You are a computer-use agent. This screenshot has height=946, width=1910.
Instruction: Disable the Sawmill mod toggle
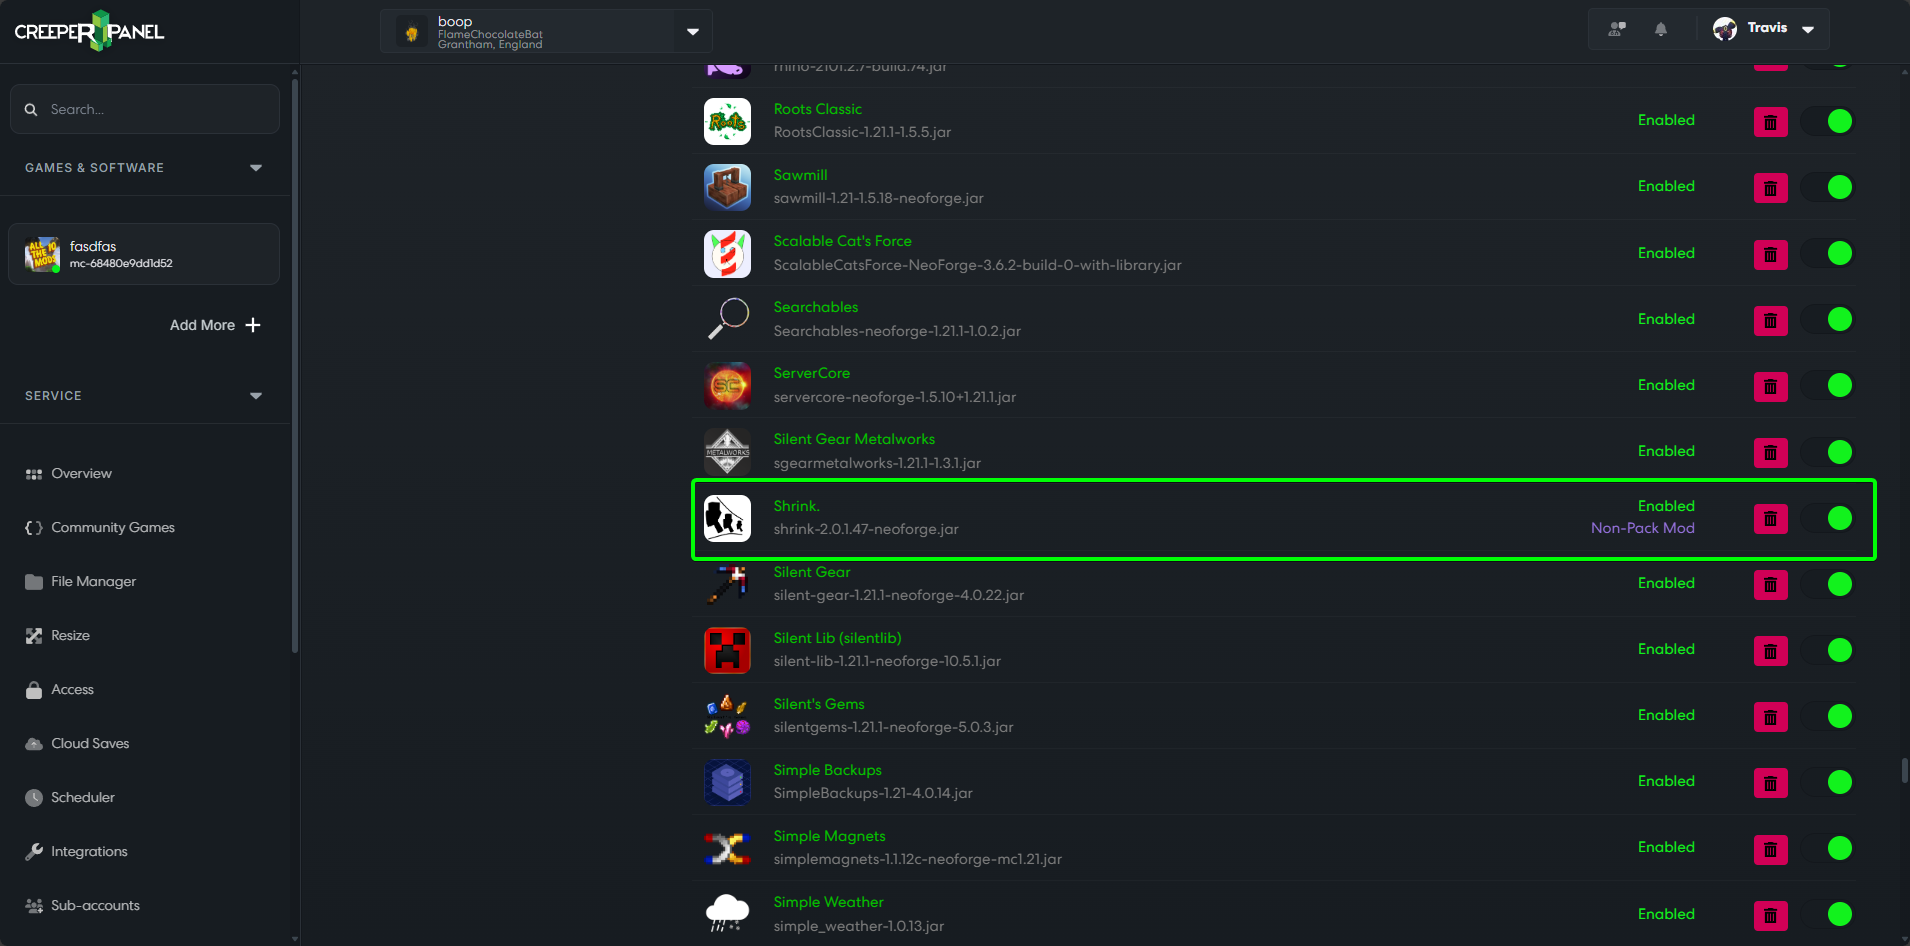coord(1827,187)
